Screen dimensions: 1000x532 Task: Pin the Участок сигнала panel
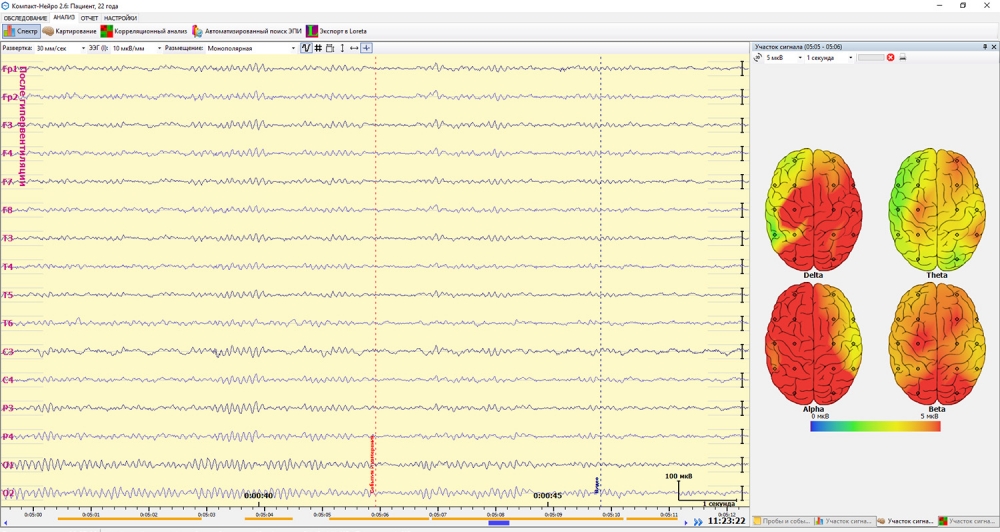985,47
